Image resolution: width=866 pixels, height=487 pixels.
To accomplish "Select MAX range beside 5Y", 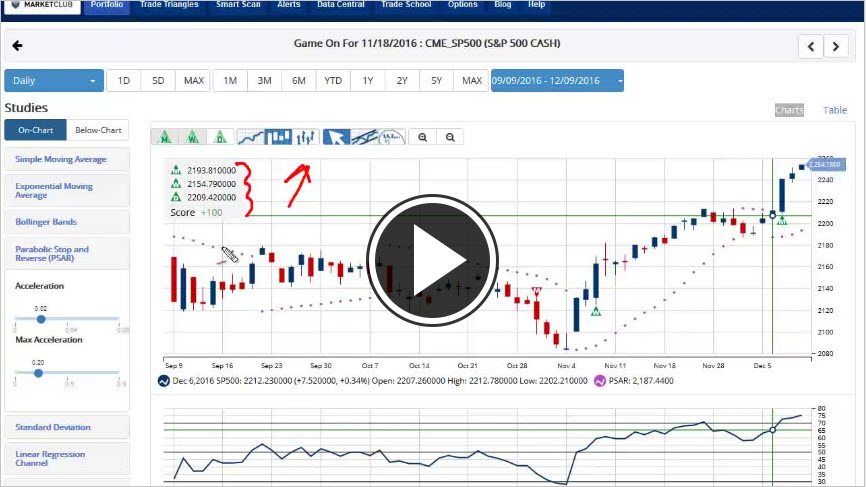I will (472, 81).
